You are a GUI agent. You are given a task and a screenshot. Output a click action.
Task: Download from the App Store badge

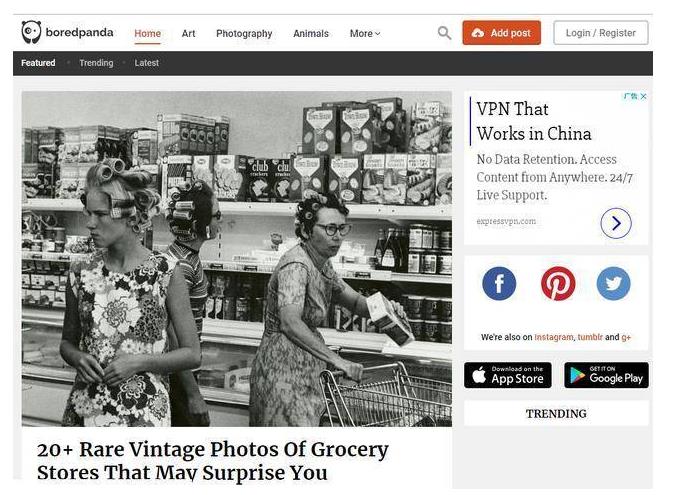coord(508,375)
